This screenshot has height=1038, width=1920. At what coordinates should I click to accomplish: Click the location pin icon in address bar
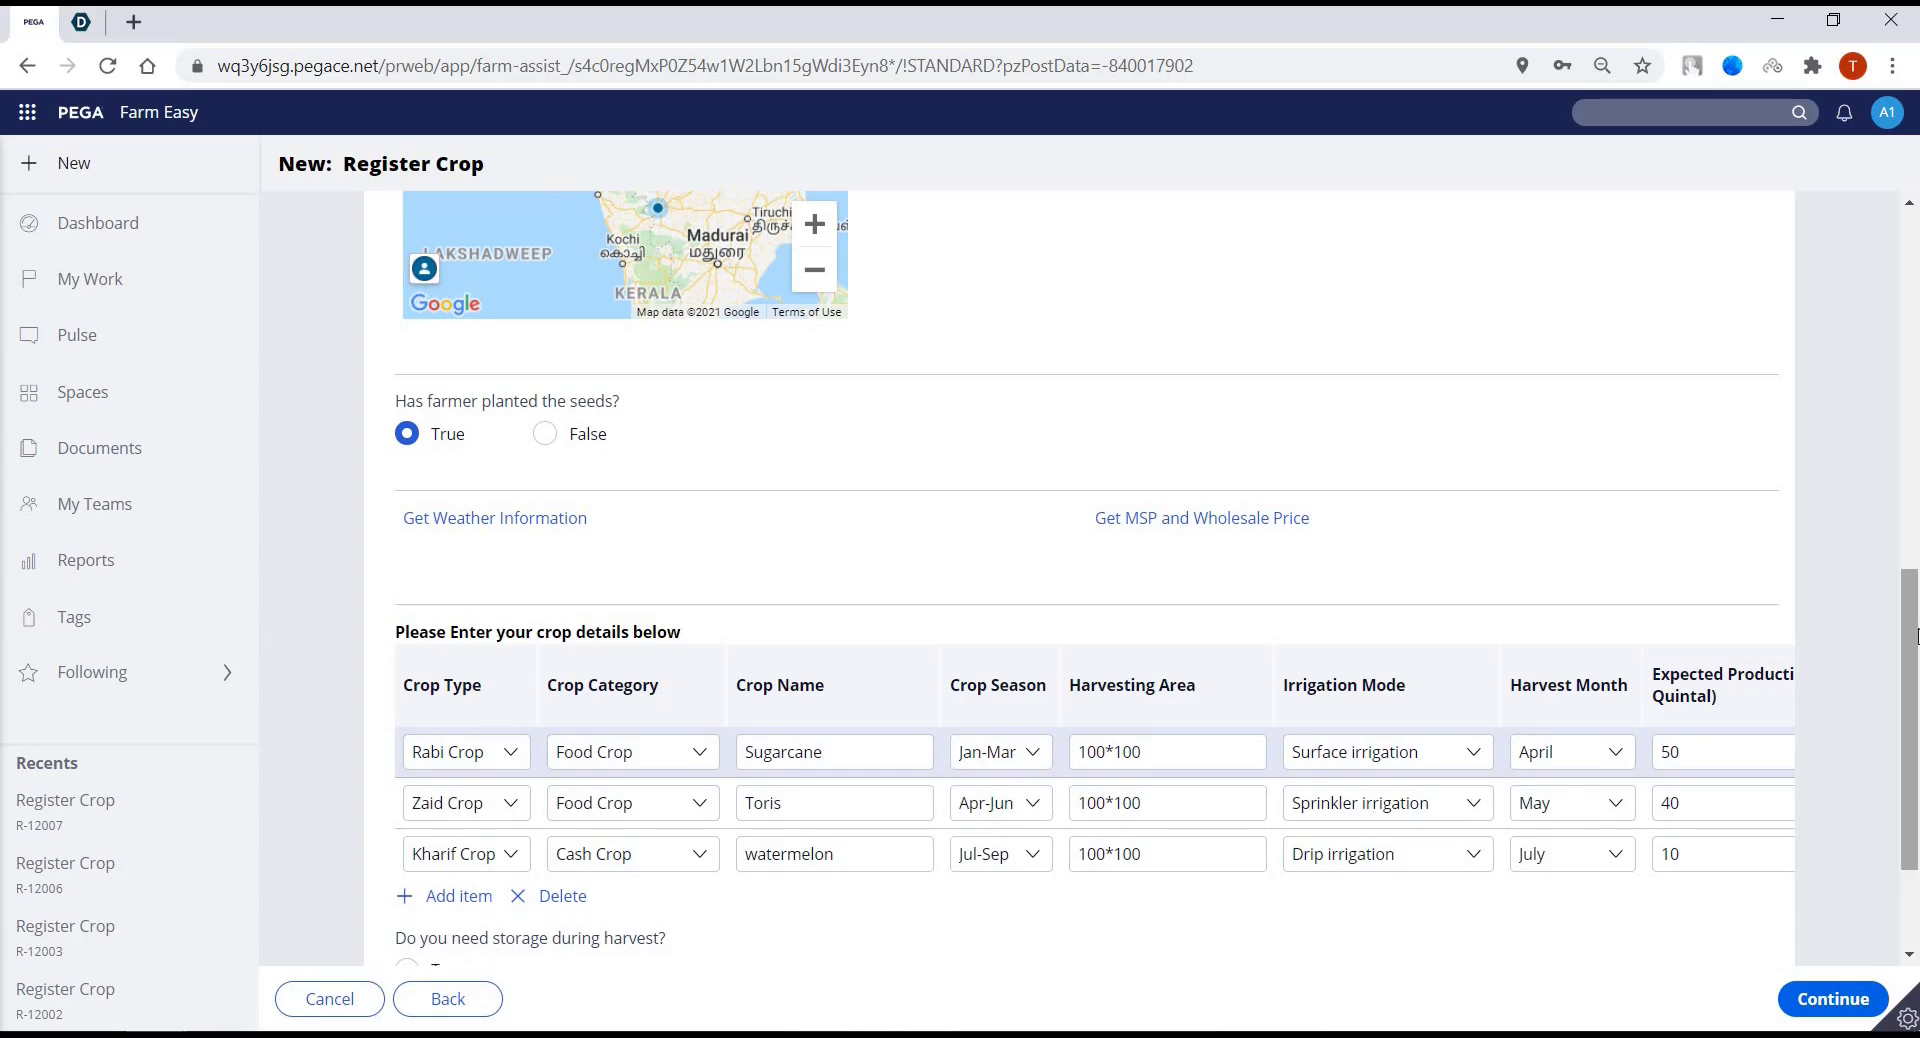[1522, 66]
